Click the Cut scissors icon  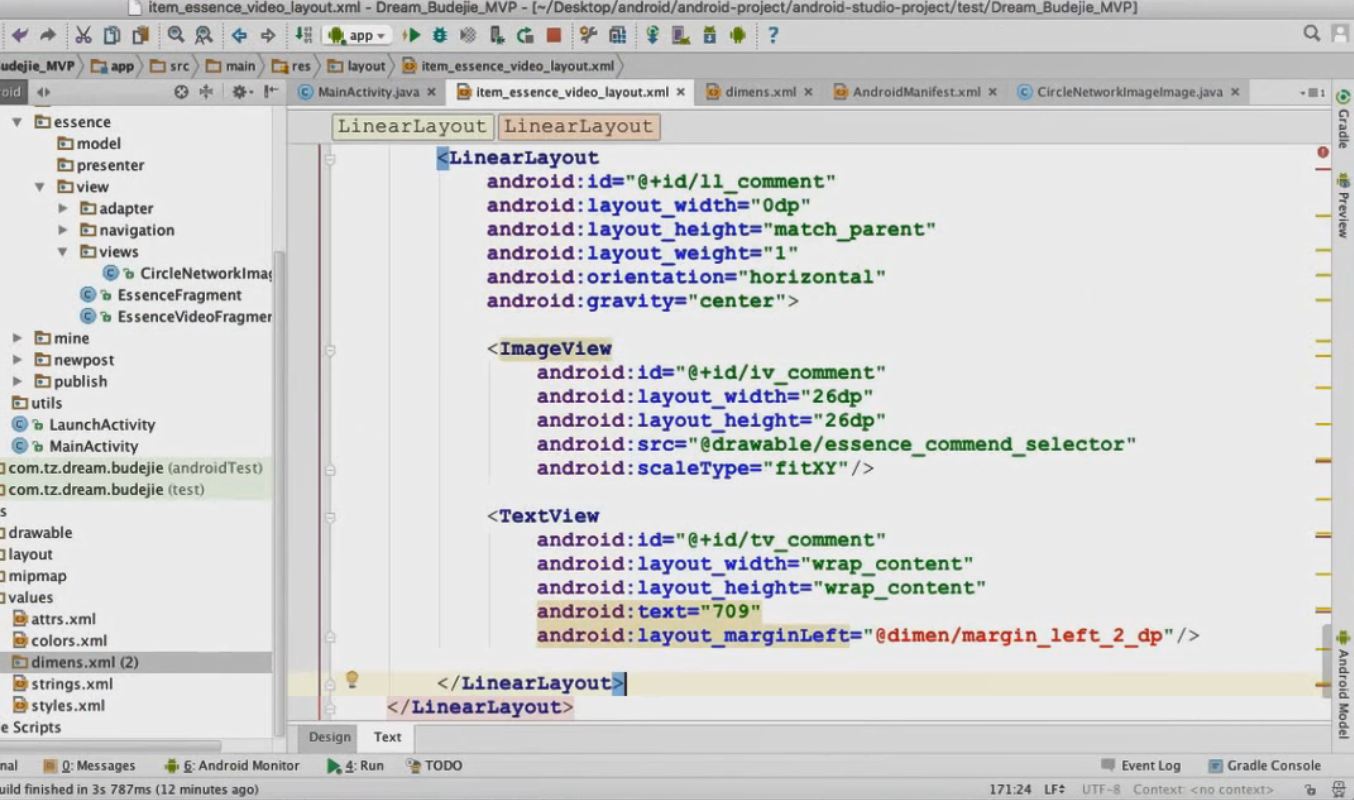click(x=83, y=36)
